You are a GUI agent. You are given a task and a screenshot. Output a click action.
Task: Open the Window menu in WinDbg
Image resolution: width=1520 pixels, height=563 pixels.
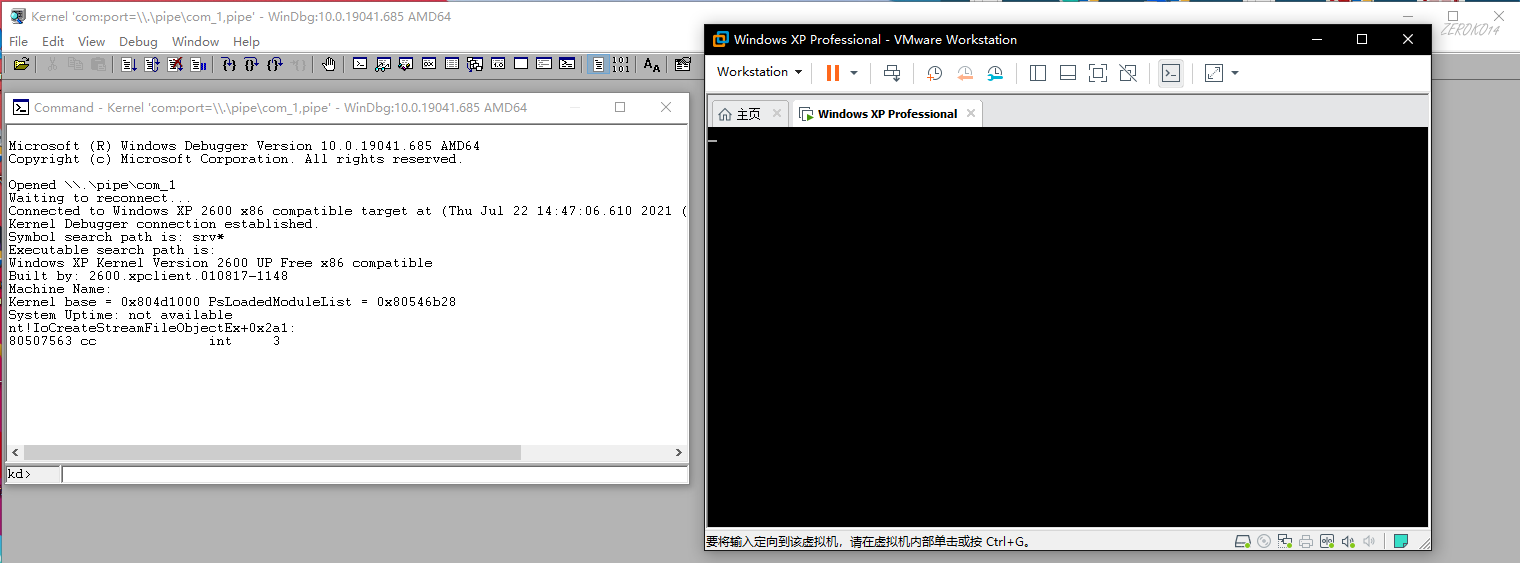(195, 42)
